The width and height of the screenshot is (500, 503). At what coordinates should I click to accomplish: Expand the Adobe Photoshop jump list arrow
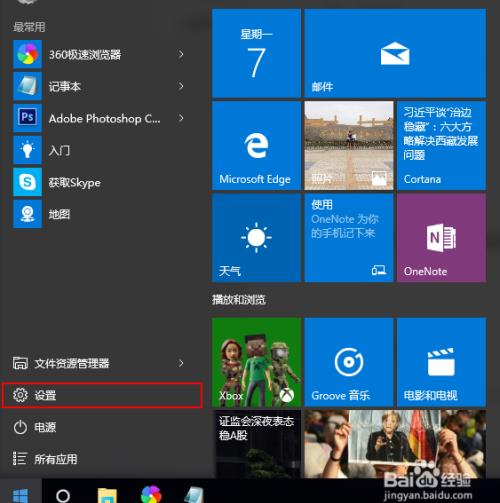181,118
